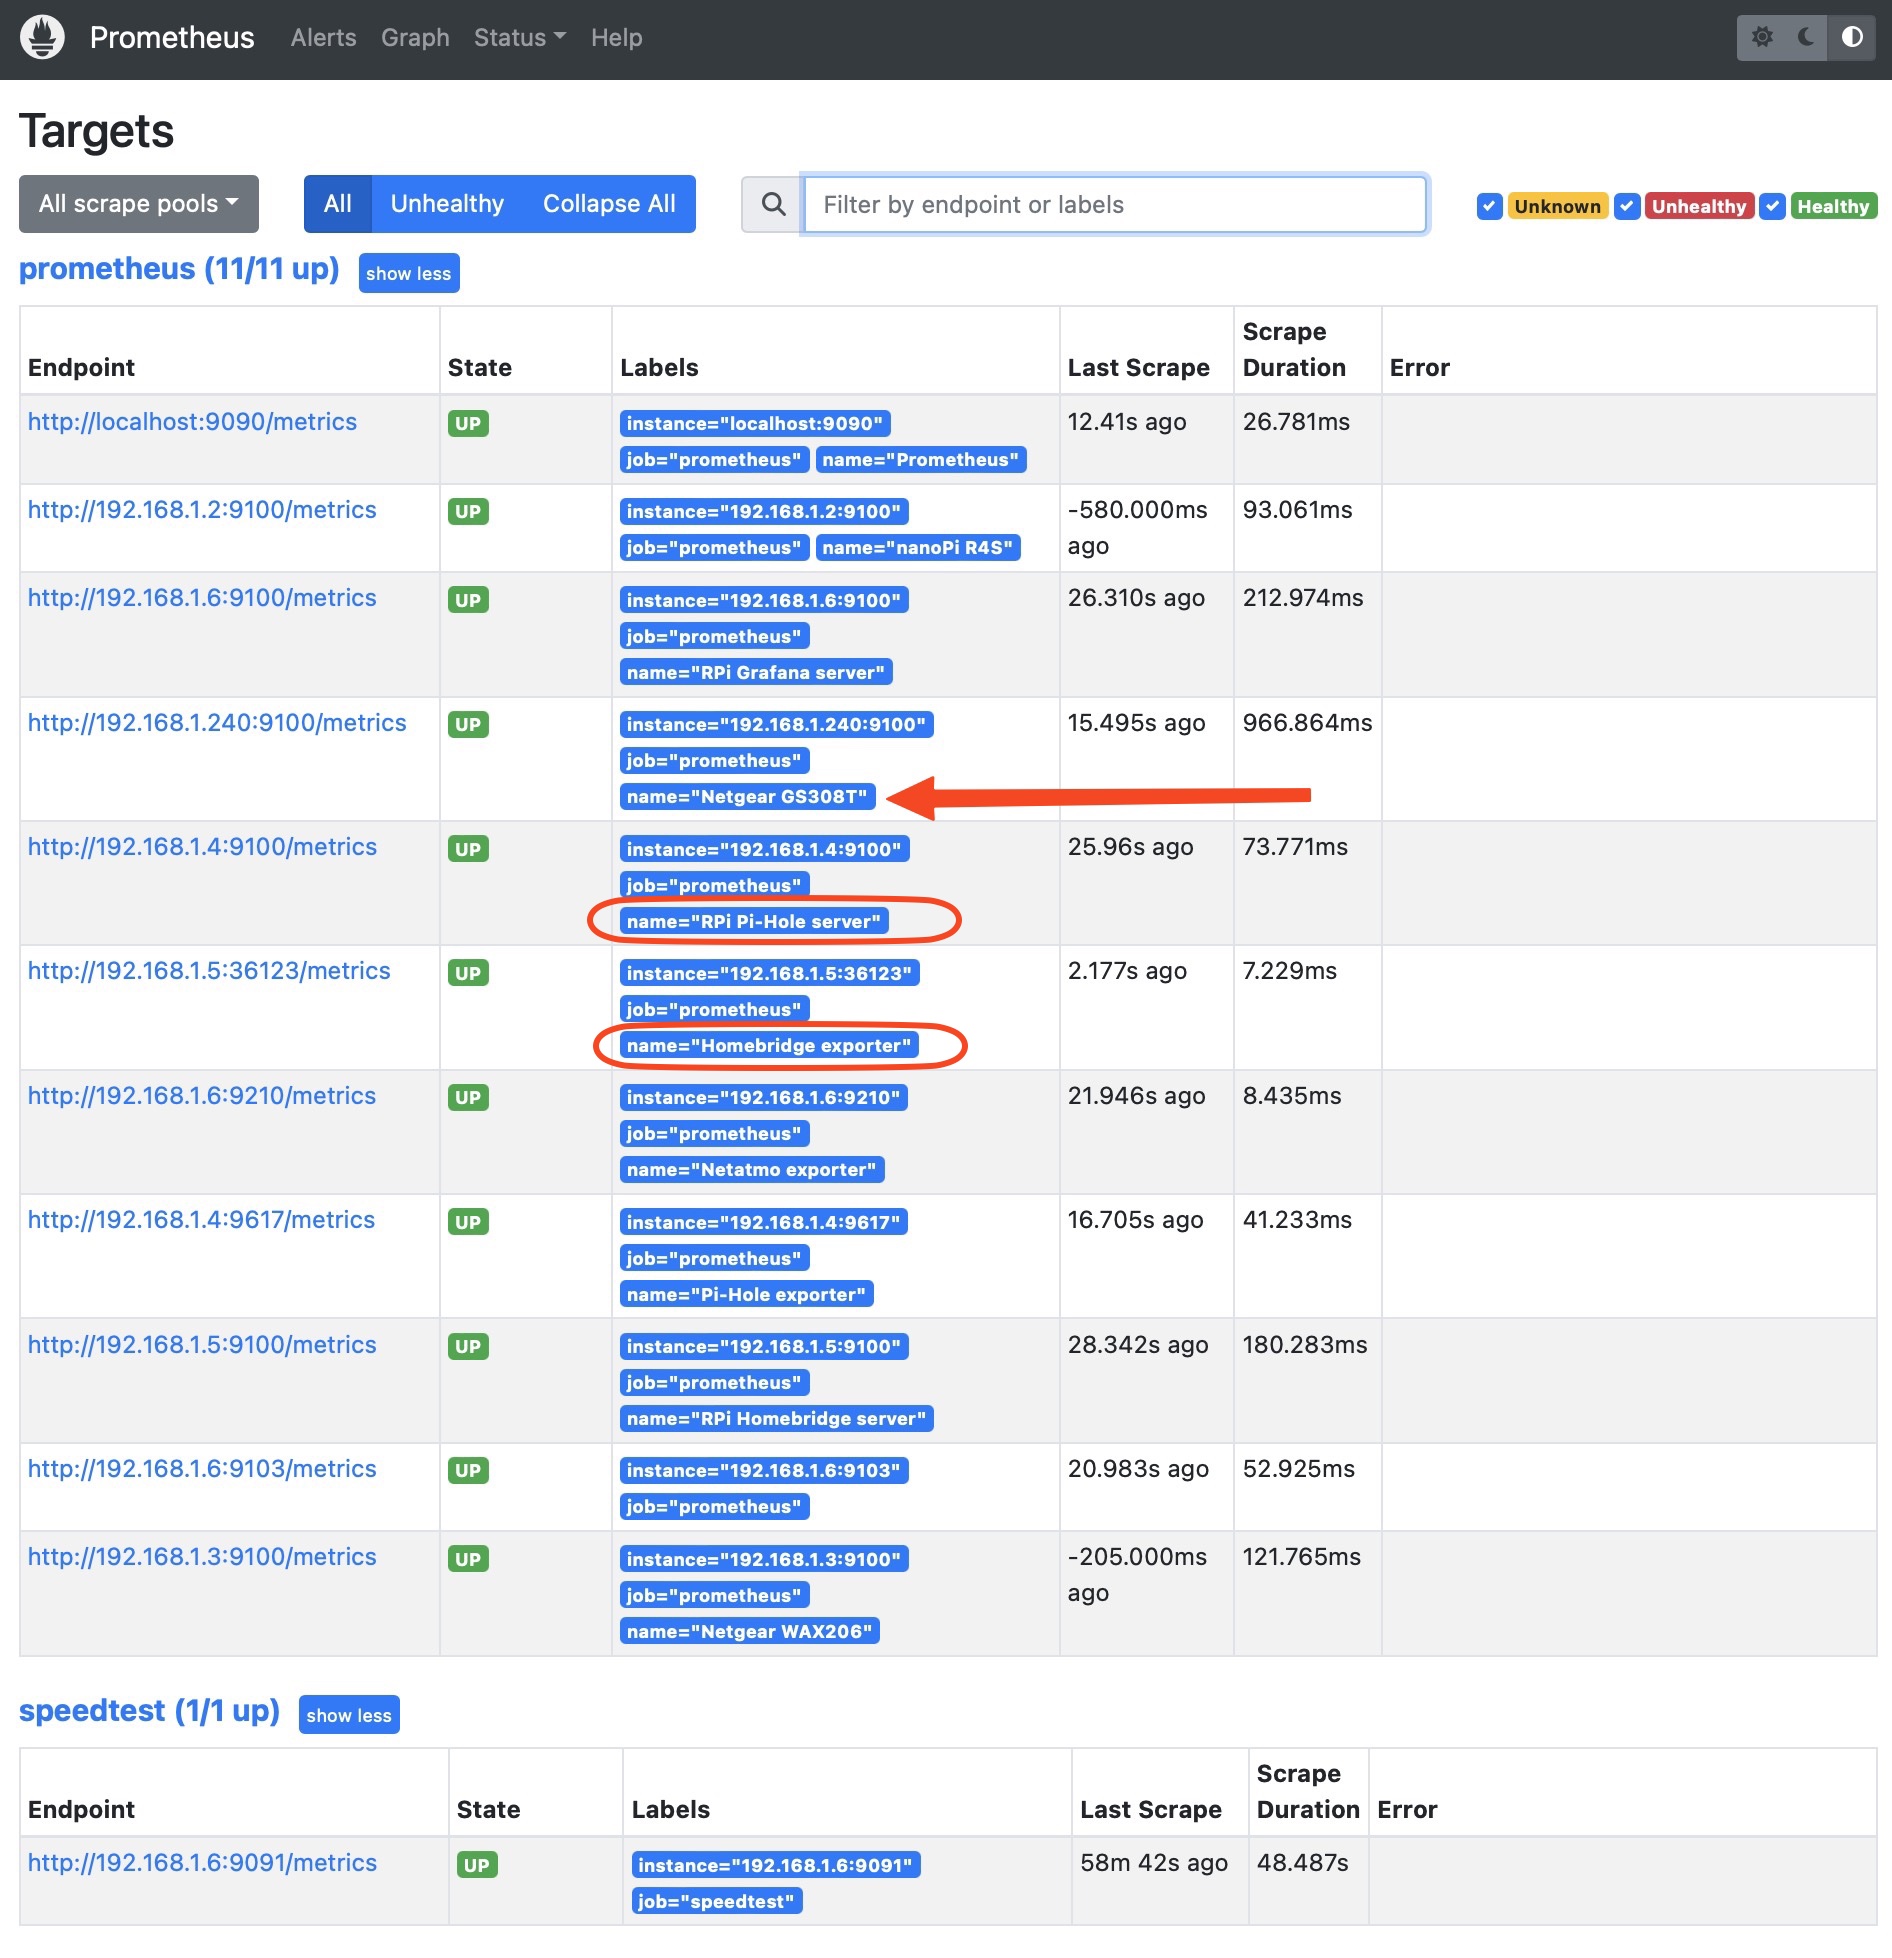Open http://192.168.1.6:9091/metrics endpoint link

point(202,1863)
